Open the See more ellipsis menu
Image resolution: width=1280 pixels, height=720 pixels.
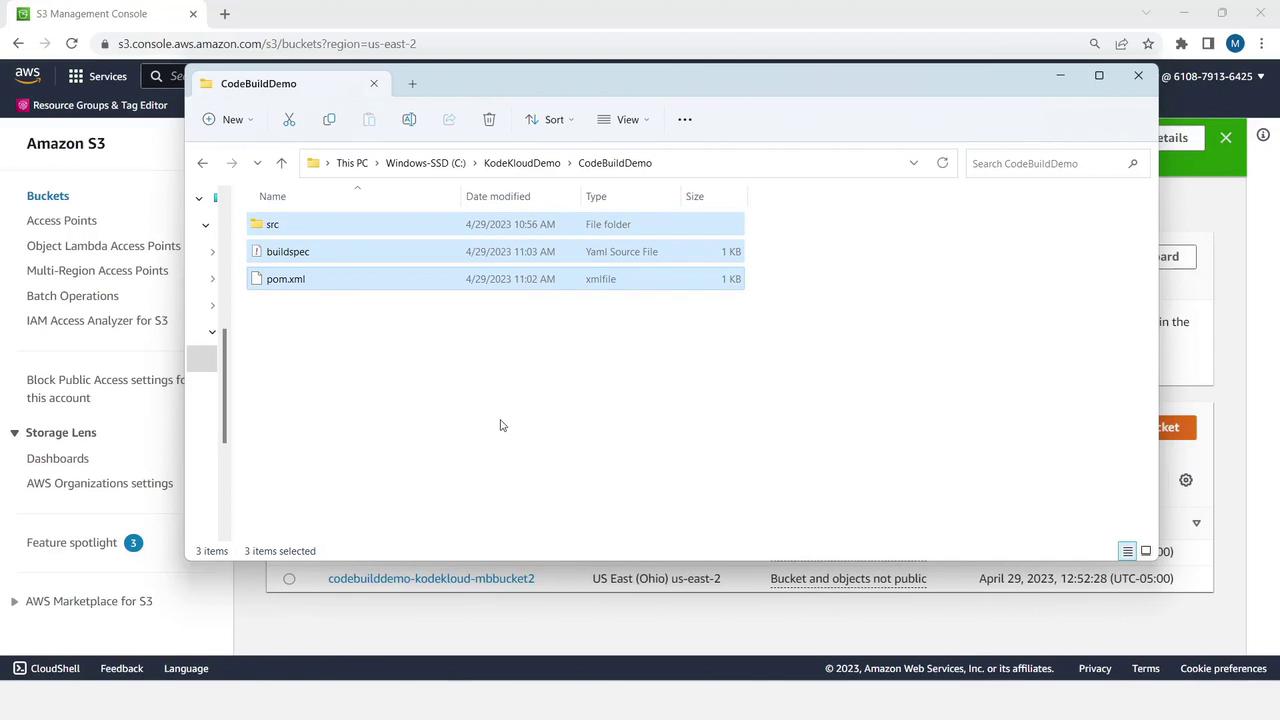point(685,120)
